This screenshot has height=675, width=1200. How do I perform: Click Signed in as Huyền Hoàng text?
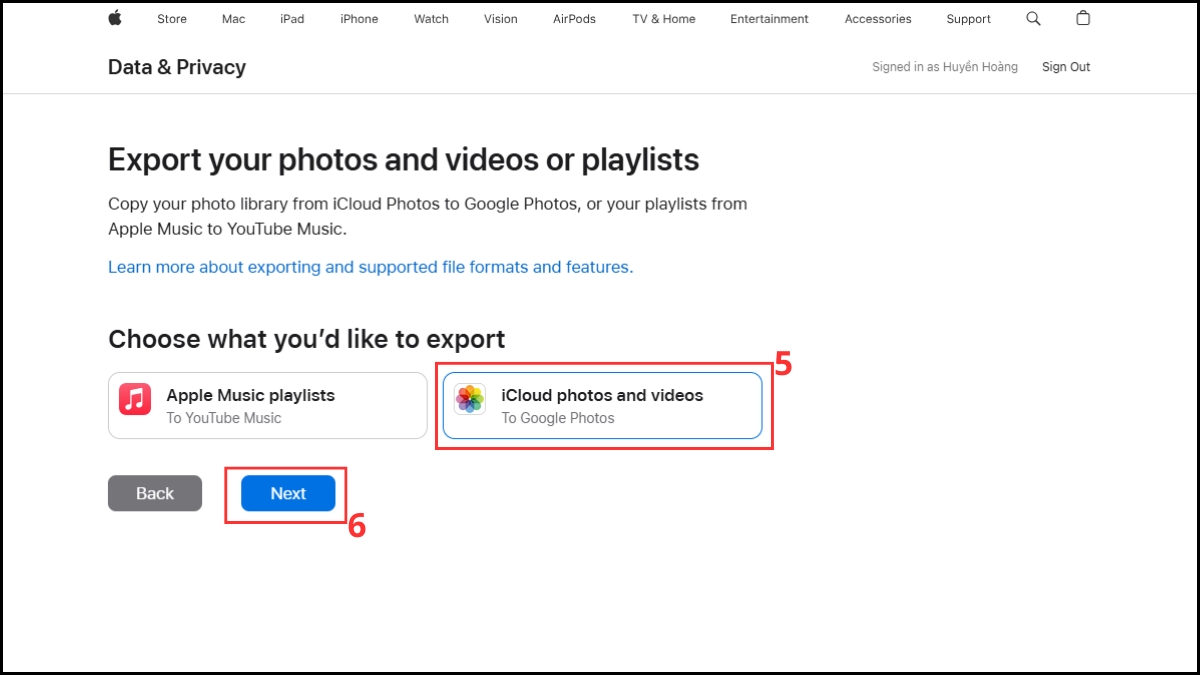click(945, 67)
